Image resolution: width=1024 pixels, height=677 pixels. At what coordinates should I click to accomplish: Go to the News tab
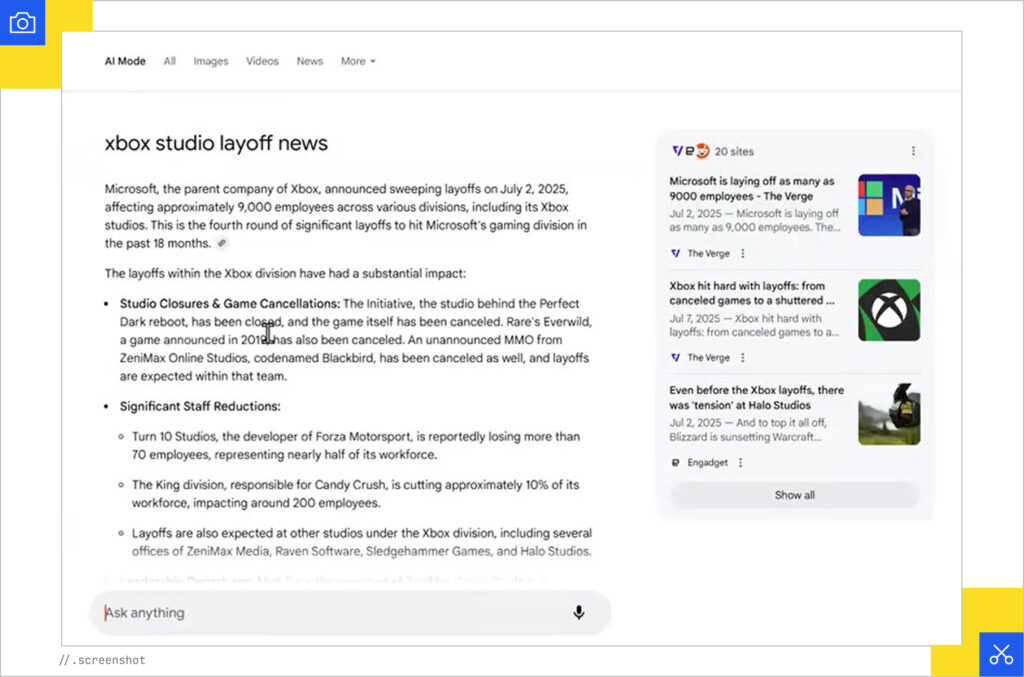pos(309,61)
